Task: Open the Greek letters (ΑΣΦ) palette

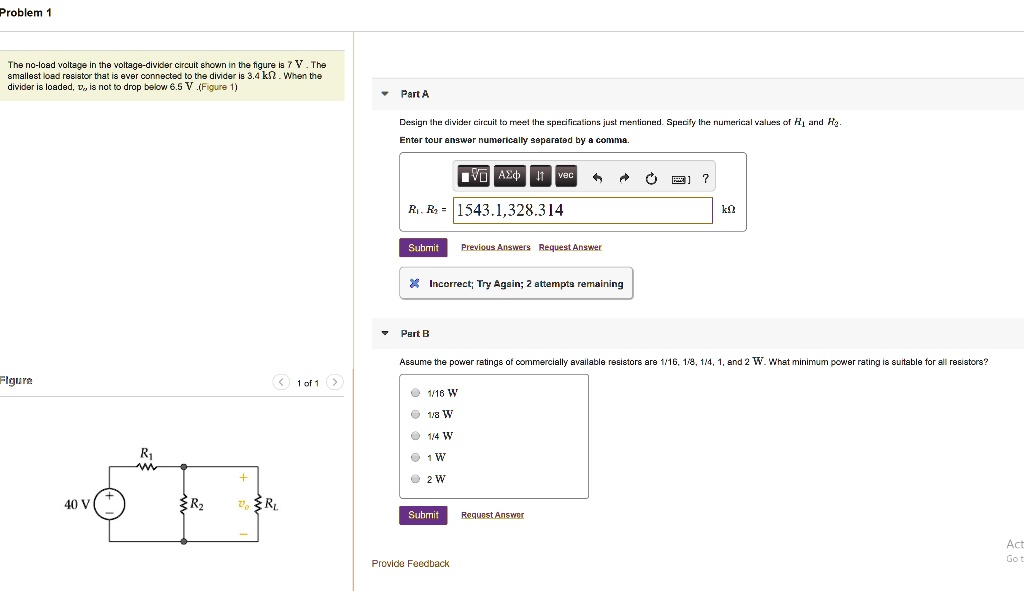Action: 509,175
